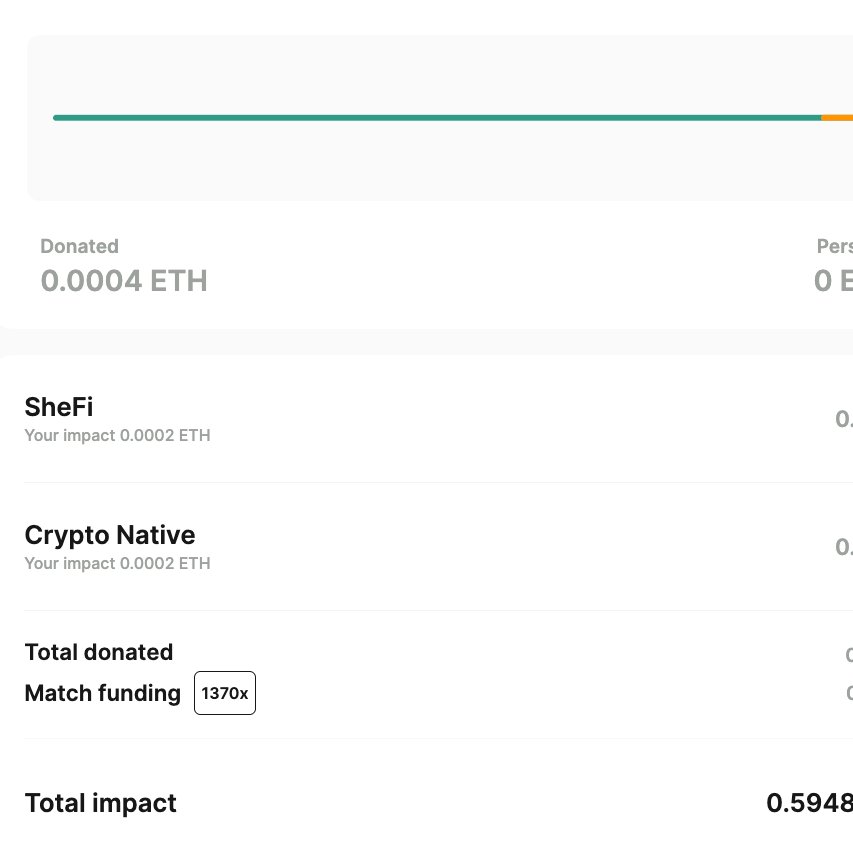Click the Crypto Native row amount on the right
853x853 pixels.
point(844,547)
